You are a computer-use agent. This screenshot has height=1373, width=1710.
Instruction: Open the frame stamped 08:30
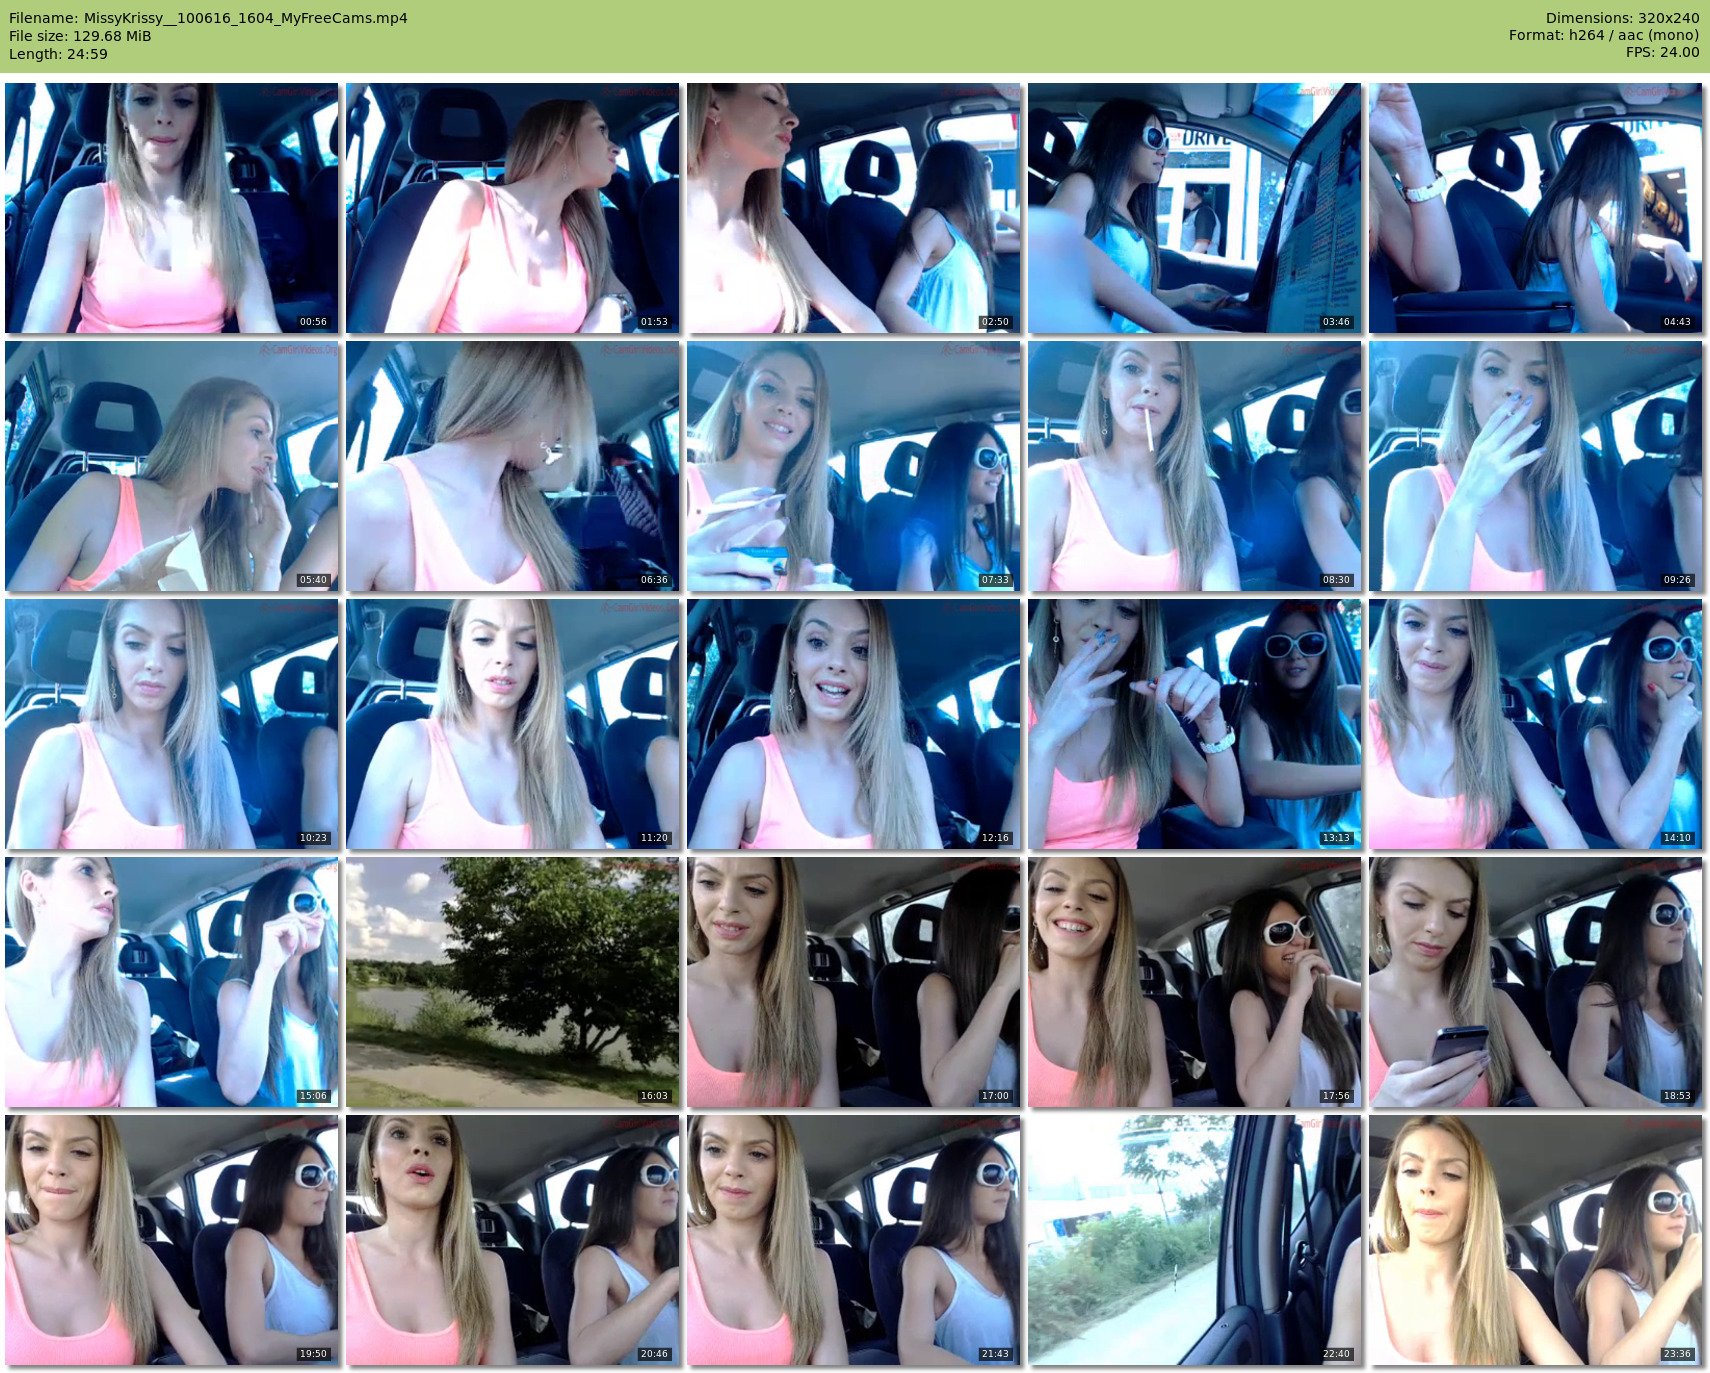point(1194,466)
